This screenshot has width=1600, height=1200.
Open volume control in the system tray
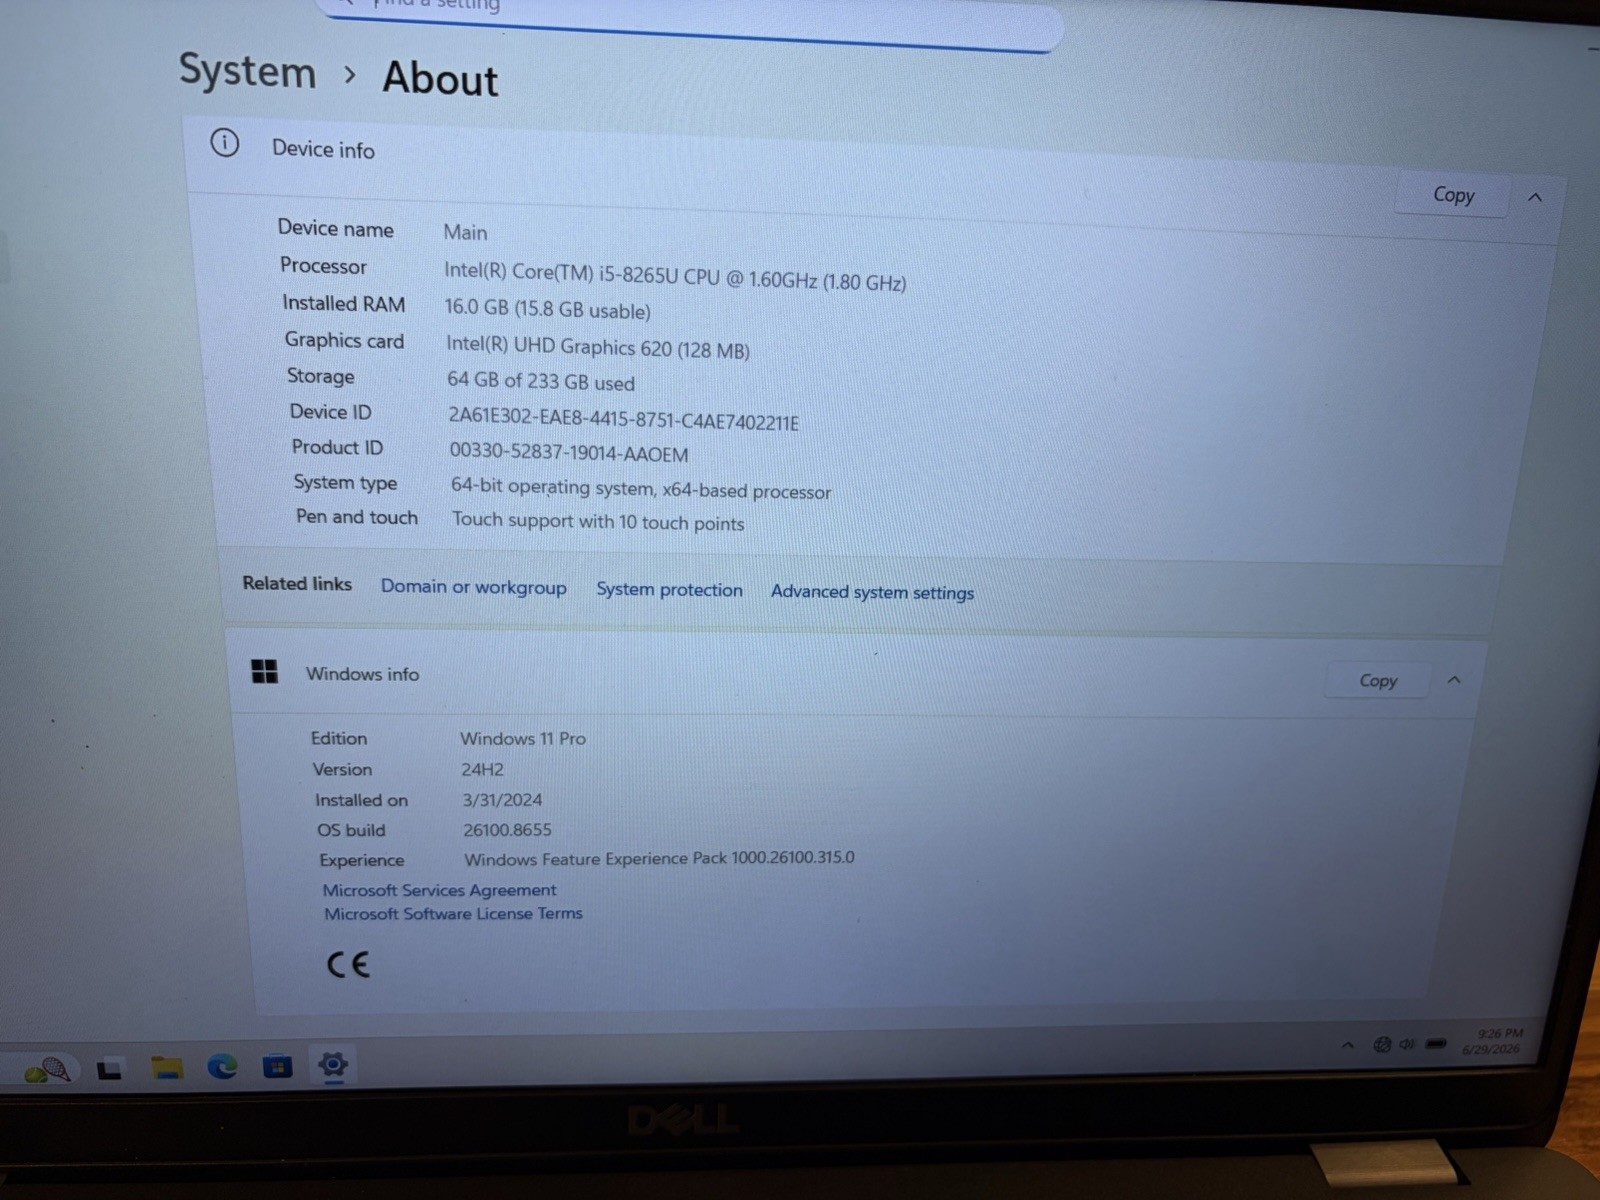pyautogui.click(x=1407, y=1044)
